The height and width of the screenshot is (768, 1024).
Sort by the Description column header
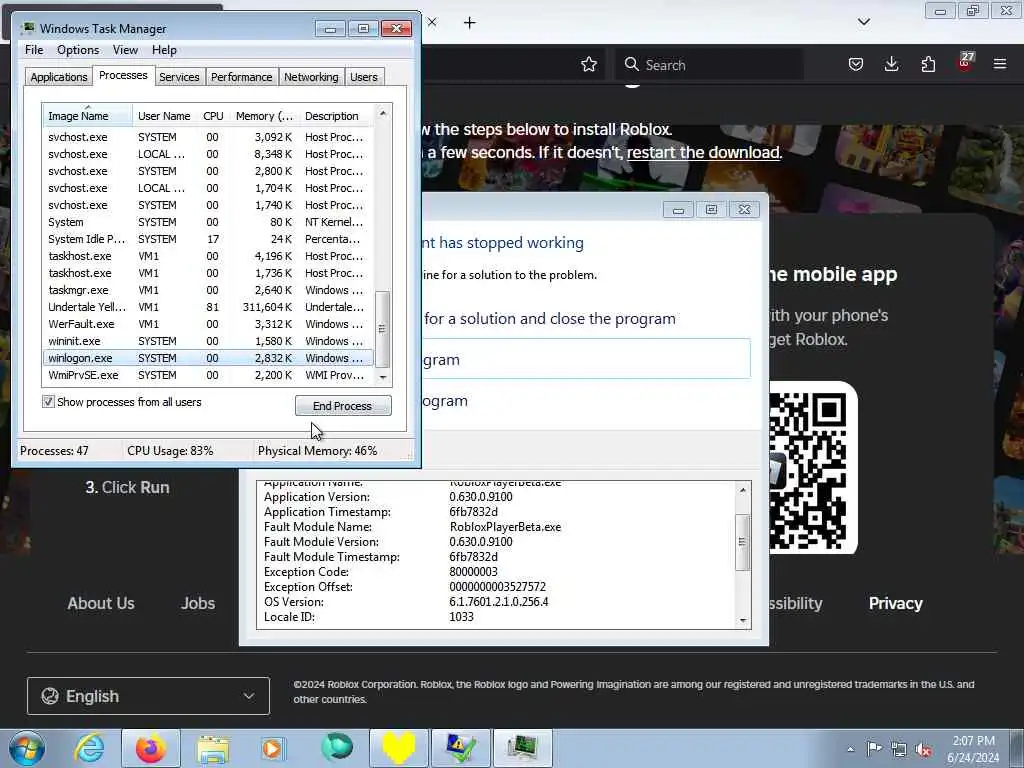pyautogui.click(x=335, y=116)
